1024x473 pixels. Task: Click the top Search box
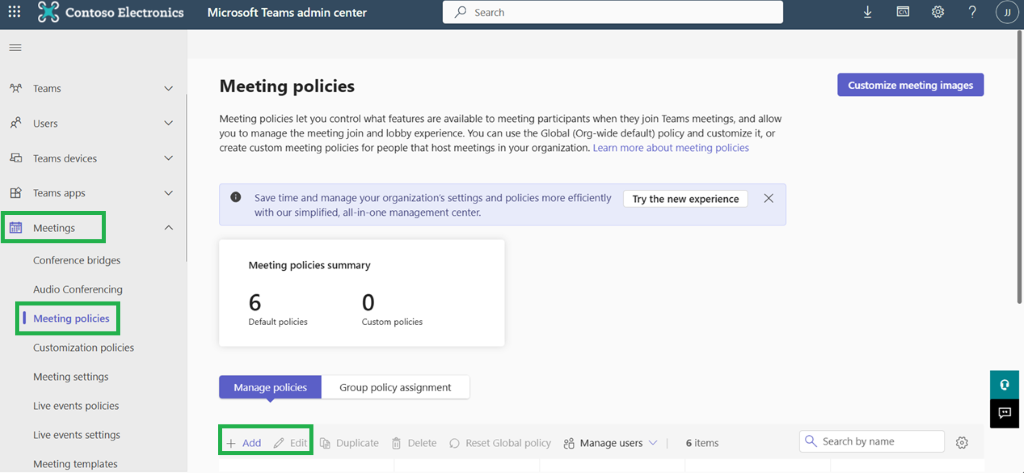pos(613,12)
